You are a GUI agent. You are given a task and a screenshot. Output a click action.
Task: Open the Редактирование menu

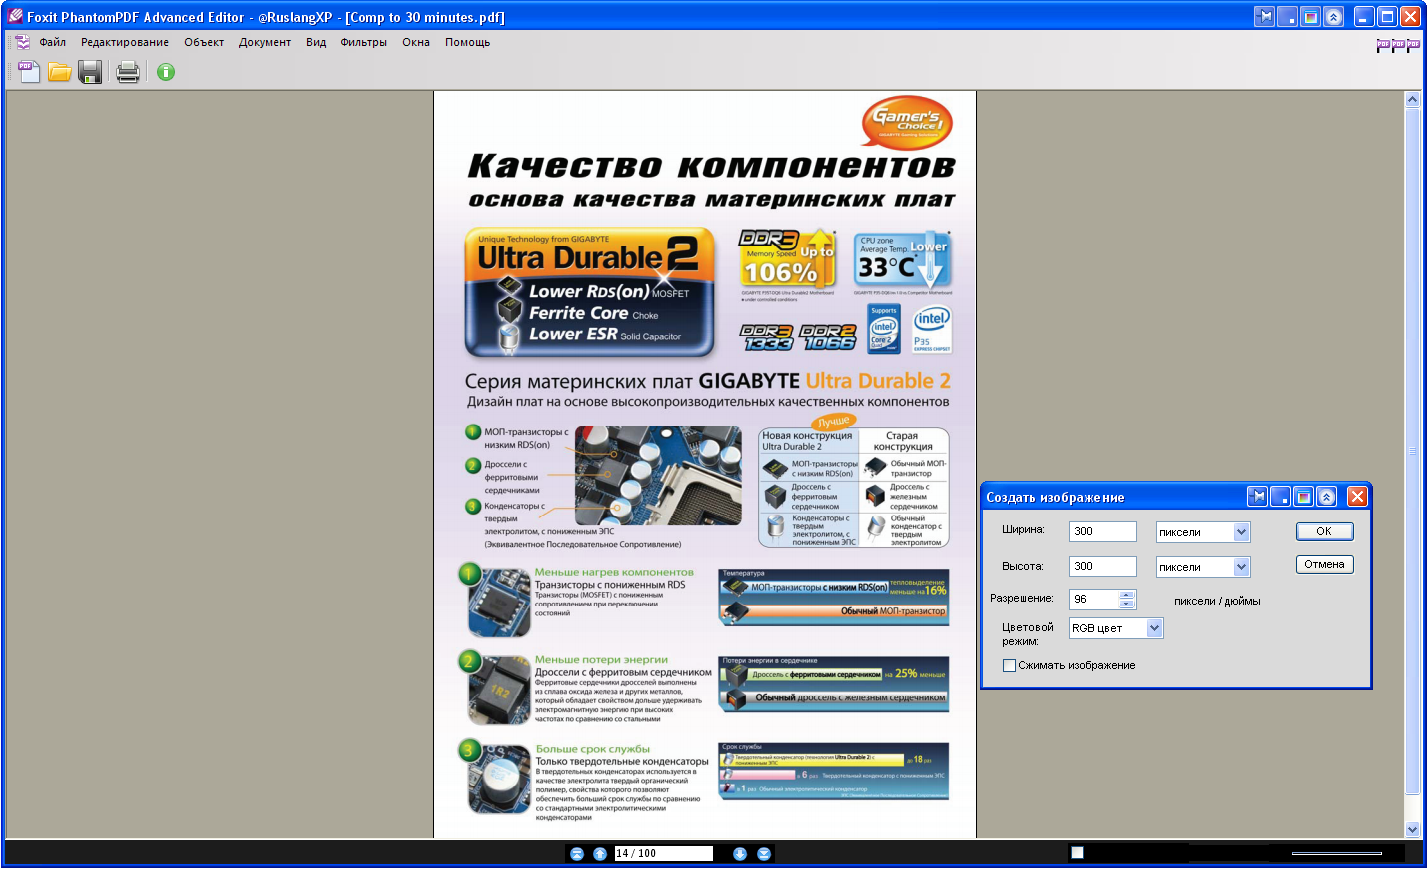click(125, 42)
